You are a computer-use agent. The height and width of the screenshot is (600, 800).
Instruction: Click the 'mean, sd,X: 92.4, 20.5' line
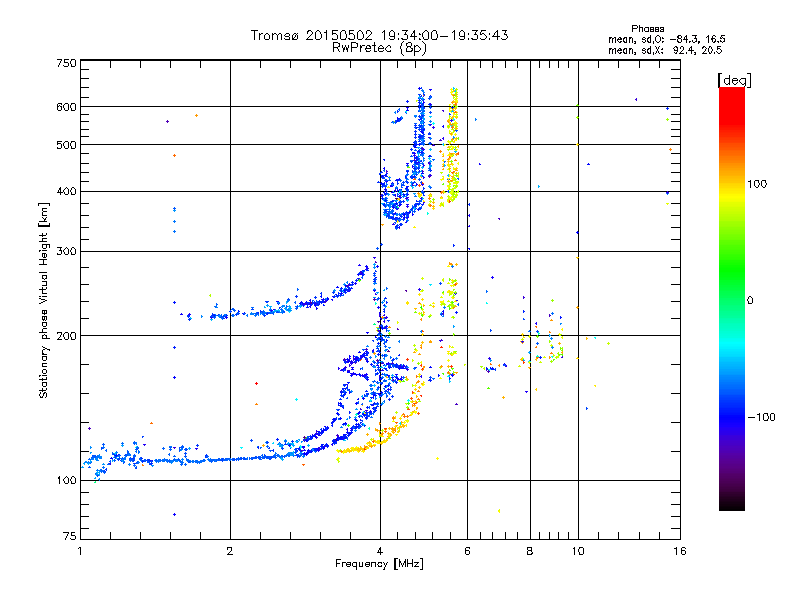coord(665,50)
